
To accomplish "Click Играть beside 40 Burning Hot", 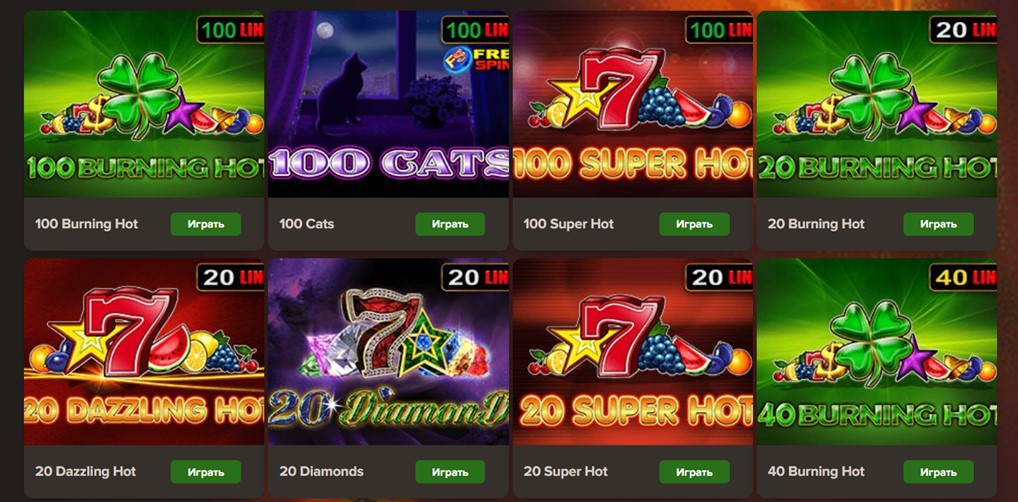I will (938, 471).
